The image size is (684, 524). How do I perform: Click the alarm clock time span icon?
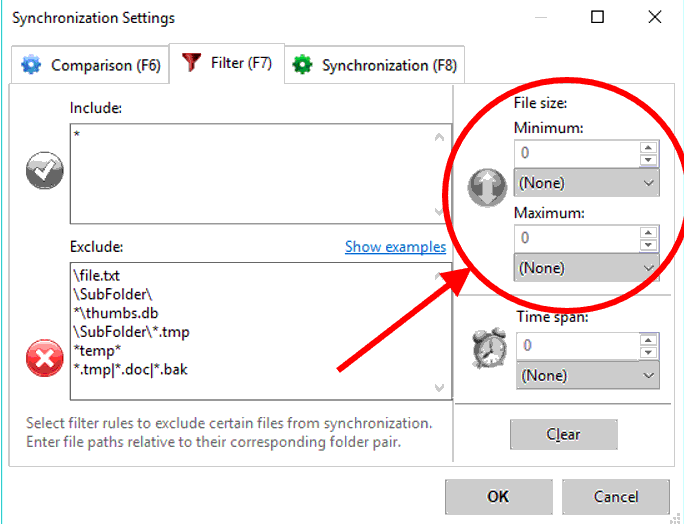coord(490,348)
